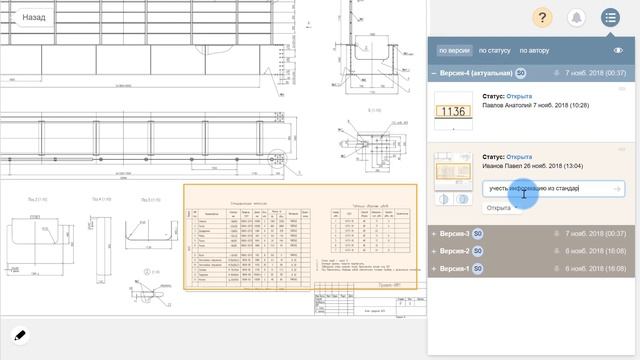Image resolution: width=640 pixels, height=360 pixels.
Task: Click the Назад back button
Action: (33, 18)
